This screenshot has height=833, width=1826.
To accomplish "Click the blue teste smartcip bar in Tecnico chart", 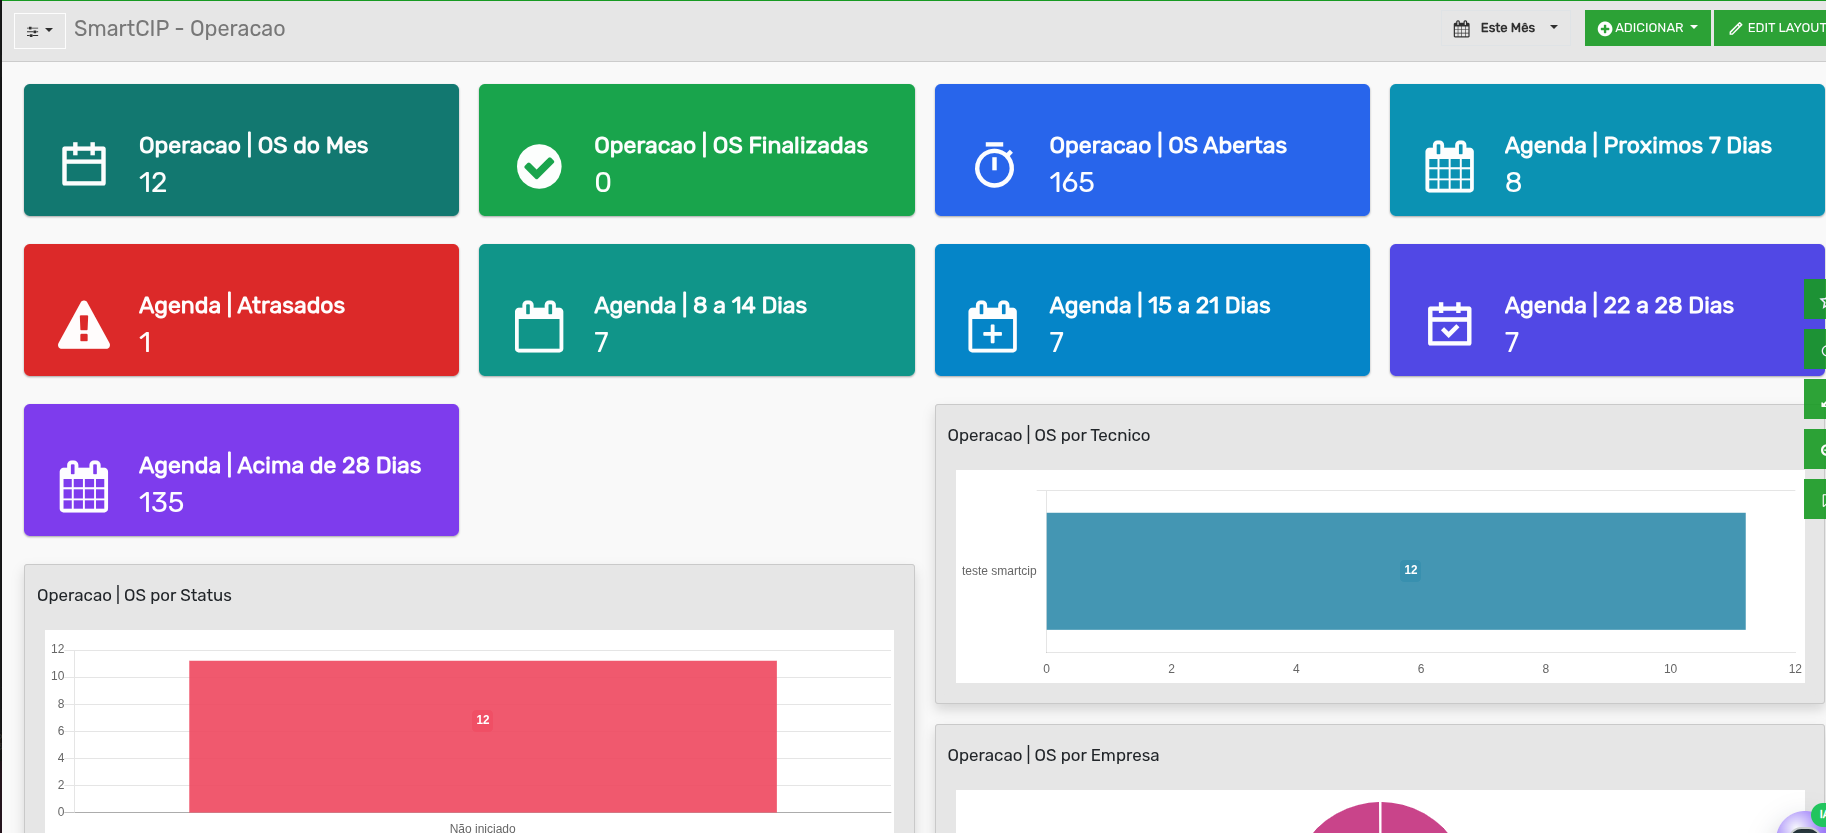I will tap(1396, 571).
